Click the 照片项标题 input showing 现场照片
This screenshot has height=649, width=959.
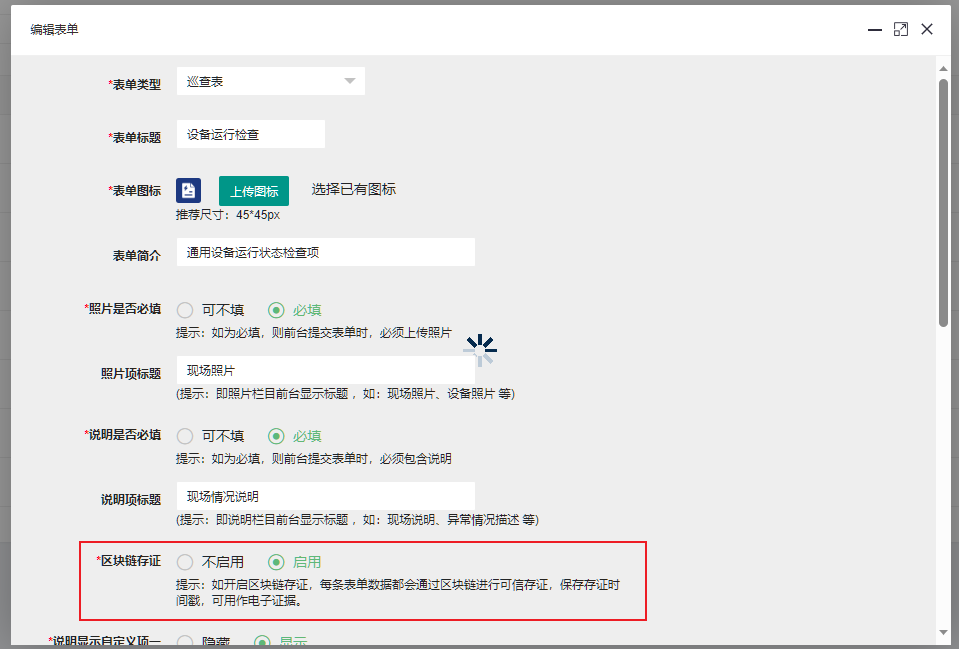325,371
